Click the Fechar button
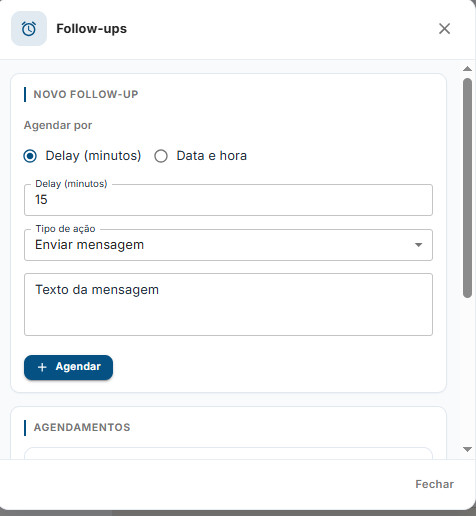The height and width of the screenshot is (516, 476). [434, 484]
